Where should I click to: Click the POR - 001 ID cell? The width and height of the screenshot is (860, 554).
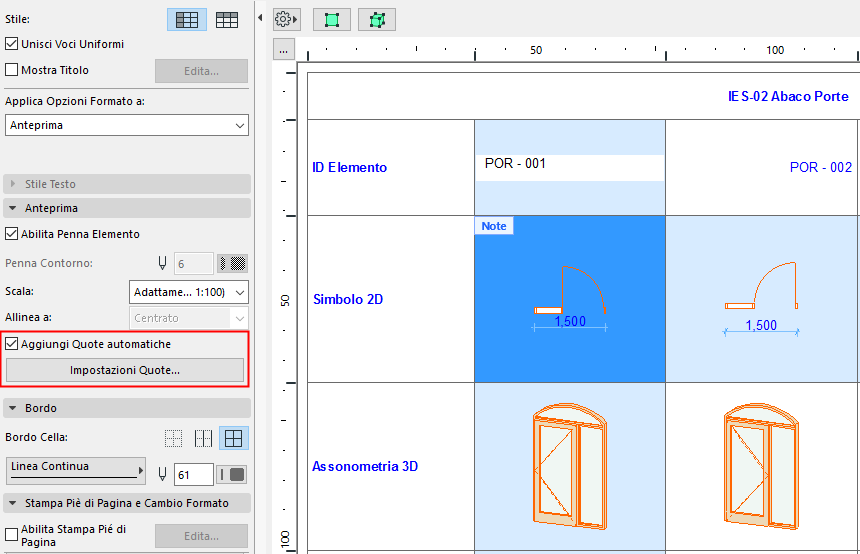(x=570, y=167)
